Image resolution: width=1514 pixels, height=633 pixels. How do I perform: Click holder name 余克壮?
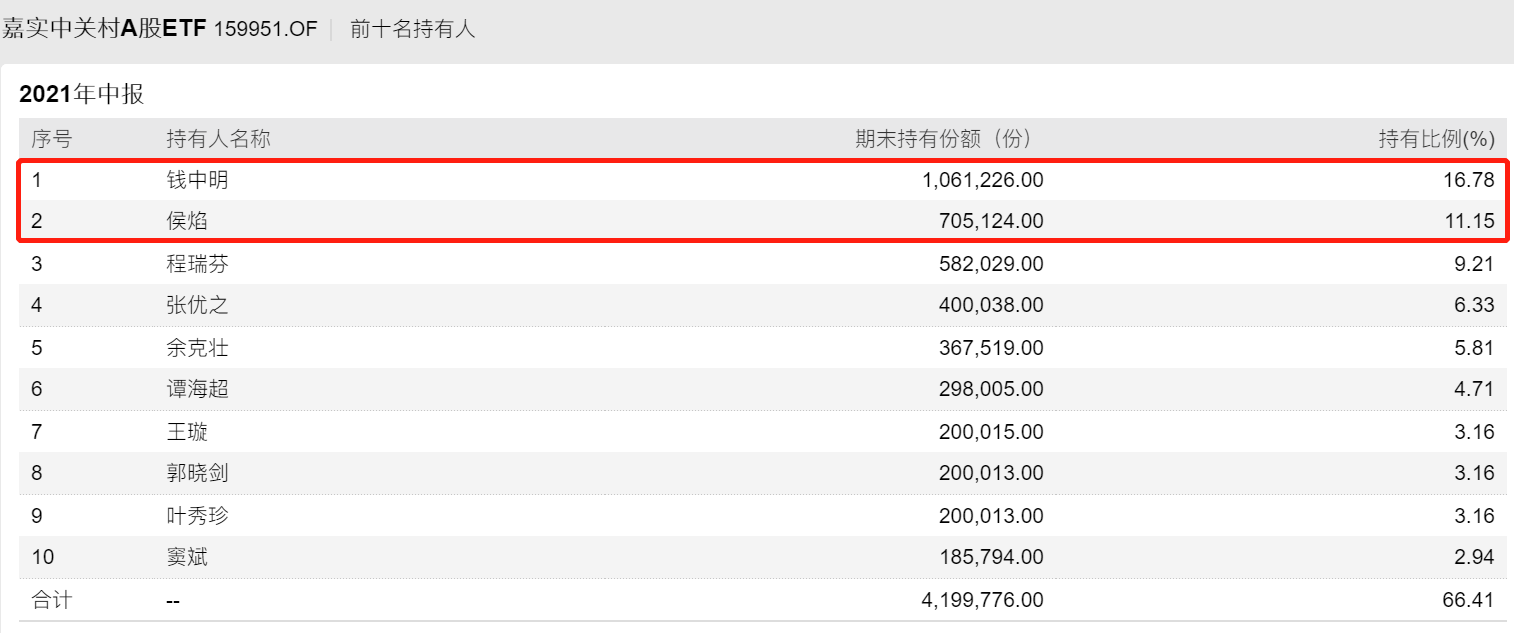click(x=198, y=348)
